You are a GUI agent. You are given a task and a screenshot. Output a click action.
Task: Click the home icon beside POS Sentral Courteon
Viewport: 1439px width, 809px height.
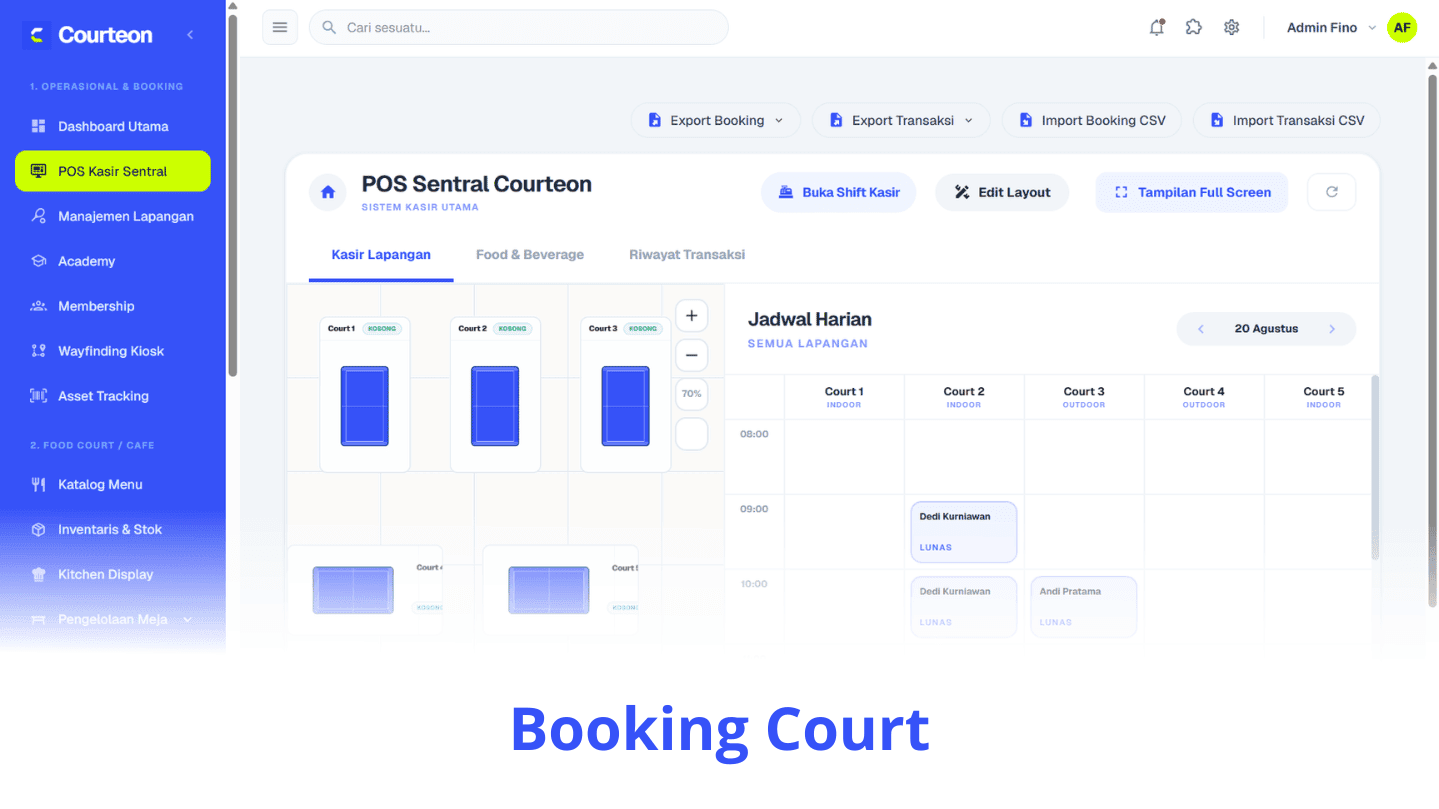tap(327, 192)
